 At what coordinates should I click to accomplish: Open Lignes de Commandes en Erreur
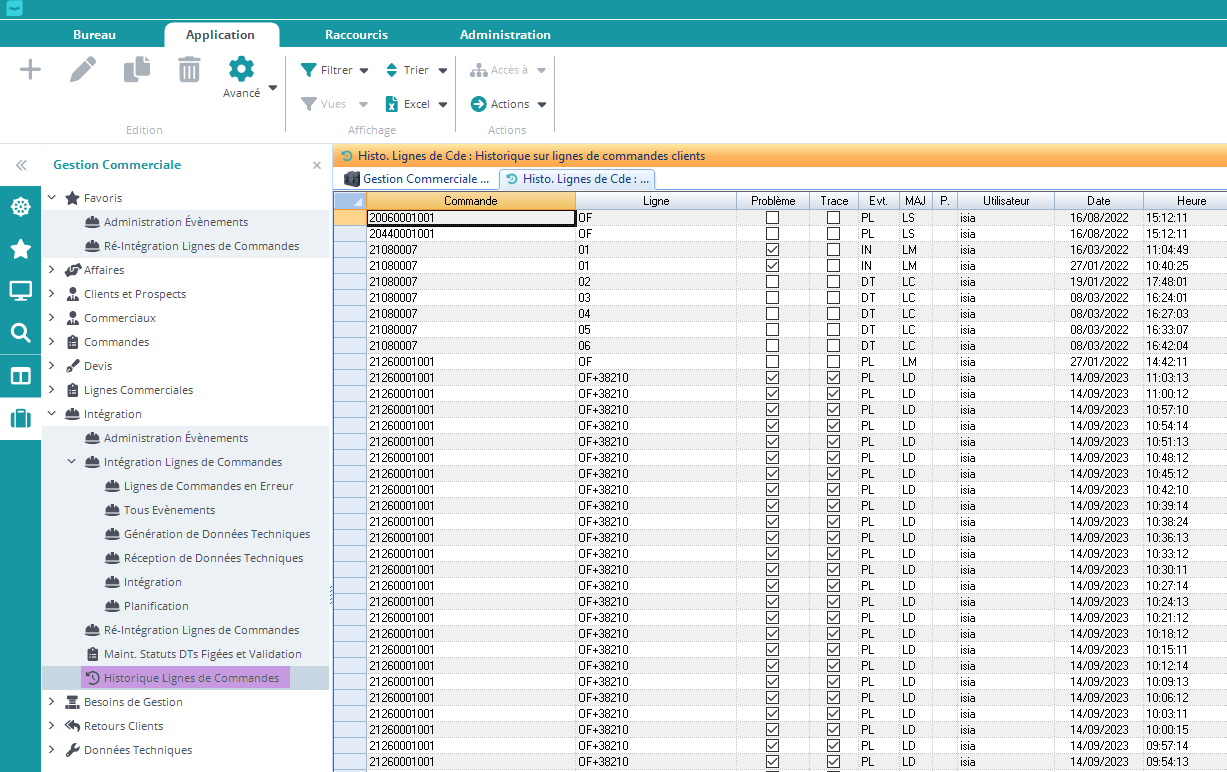click(x=208, y=486)
